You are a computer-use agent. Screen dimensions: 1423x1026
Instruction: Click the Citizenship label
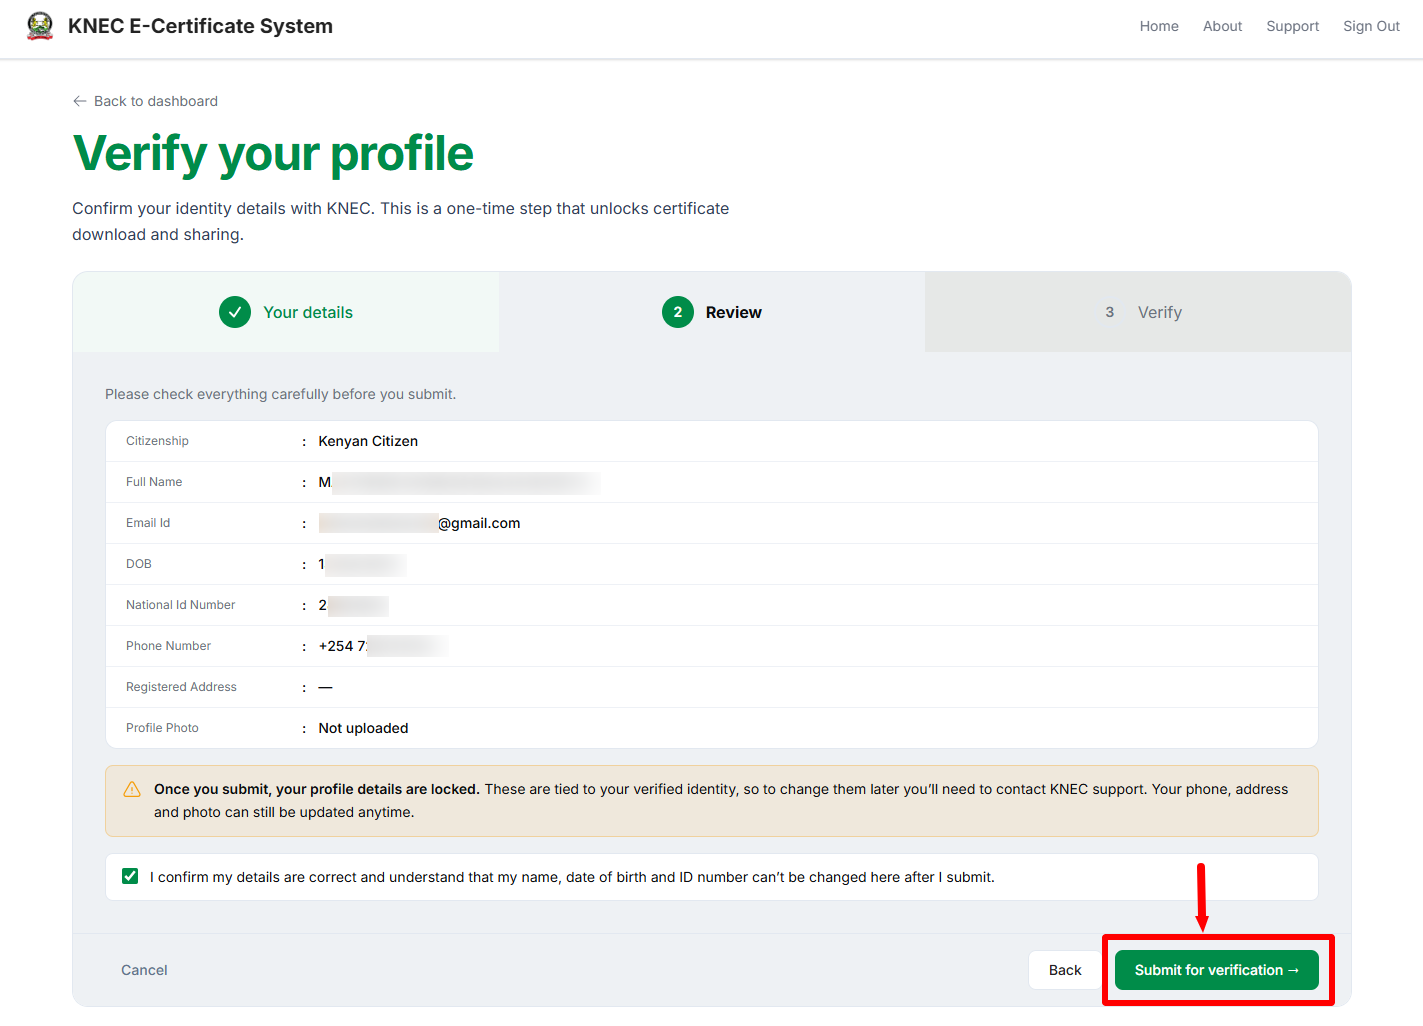pyautogui.click(x=157, y=441)
